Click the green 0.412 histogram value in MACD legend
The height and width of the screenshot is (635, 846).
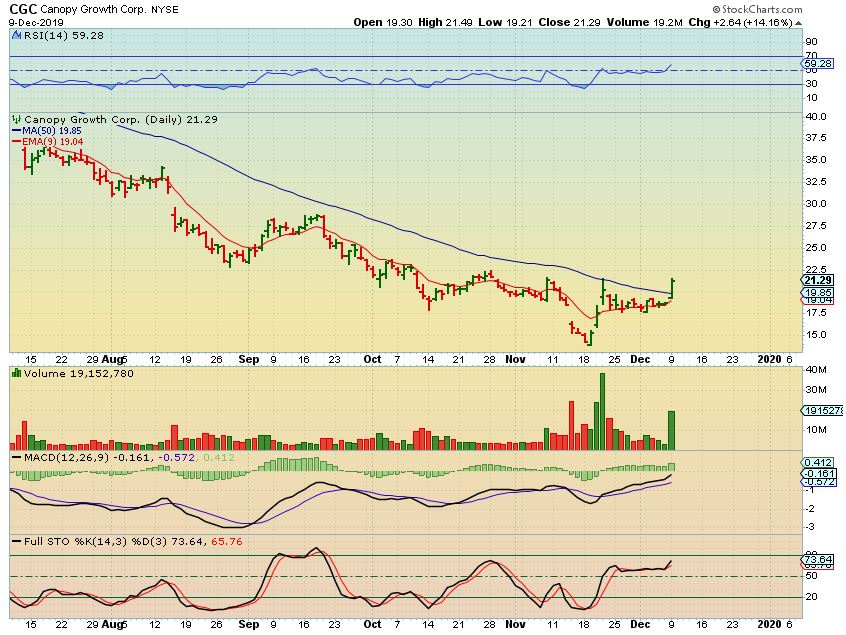219,458
